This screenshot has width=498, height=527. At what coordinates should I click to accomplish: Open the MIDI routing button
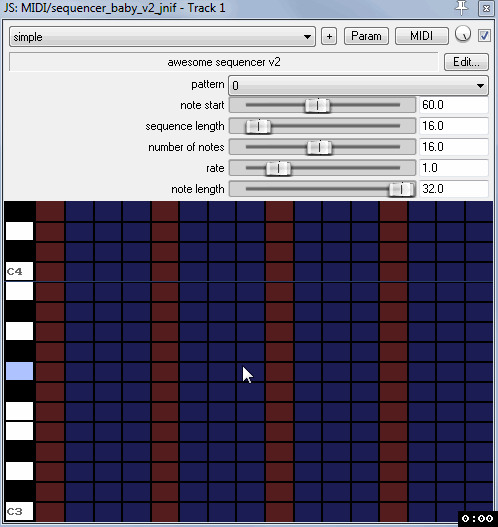pos(422,36)
